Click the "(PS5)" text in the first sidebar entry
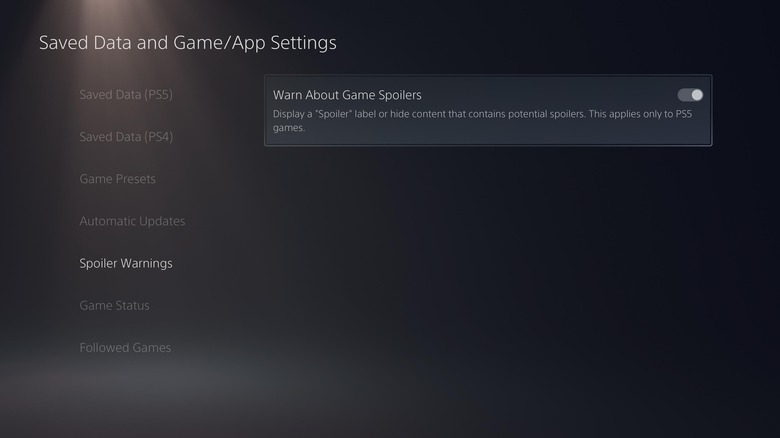 [159, 95]
